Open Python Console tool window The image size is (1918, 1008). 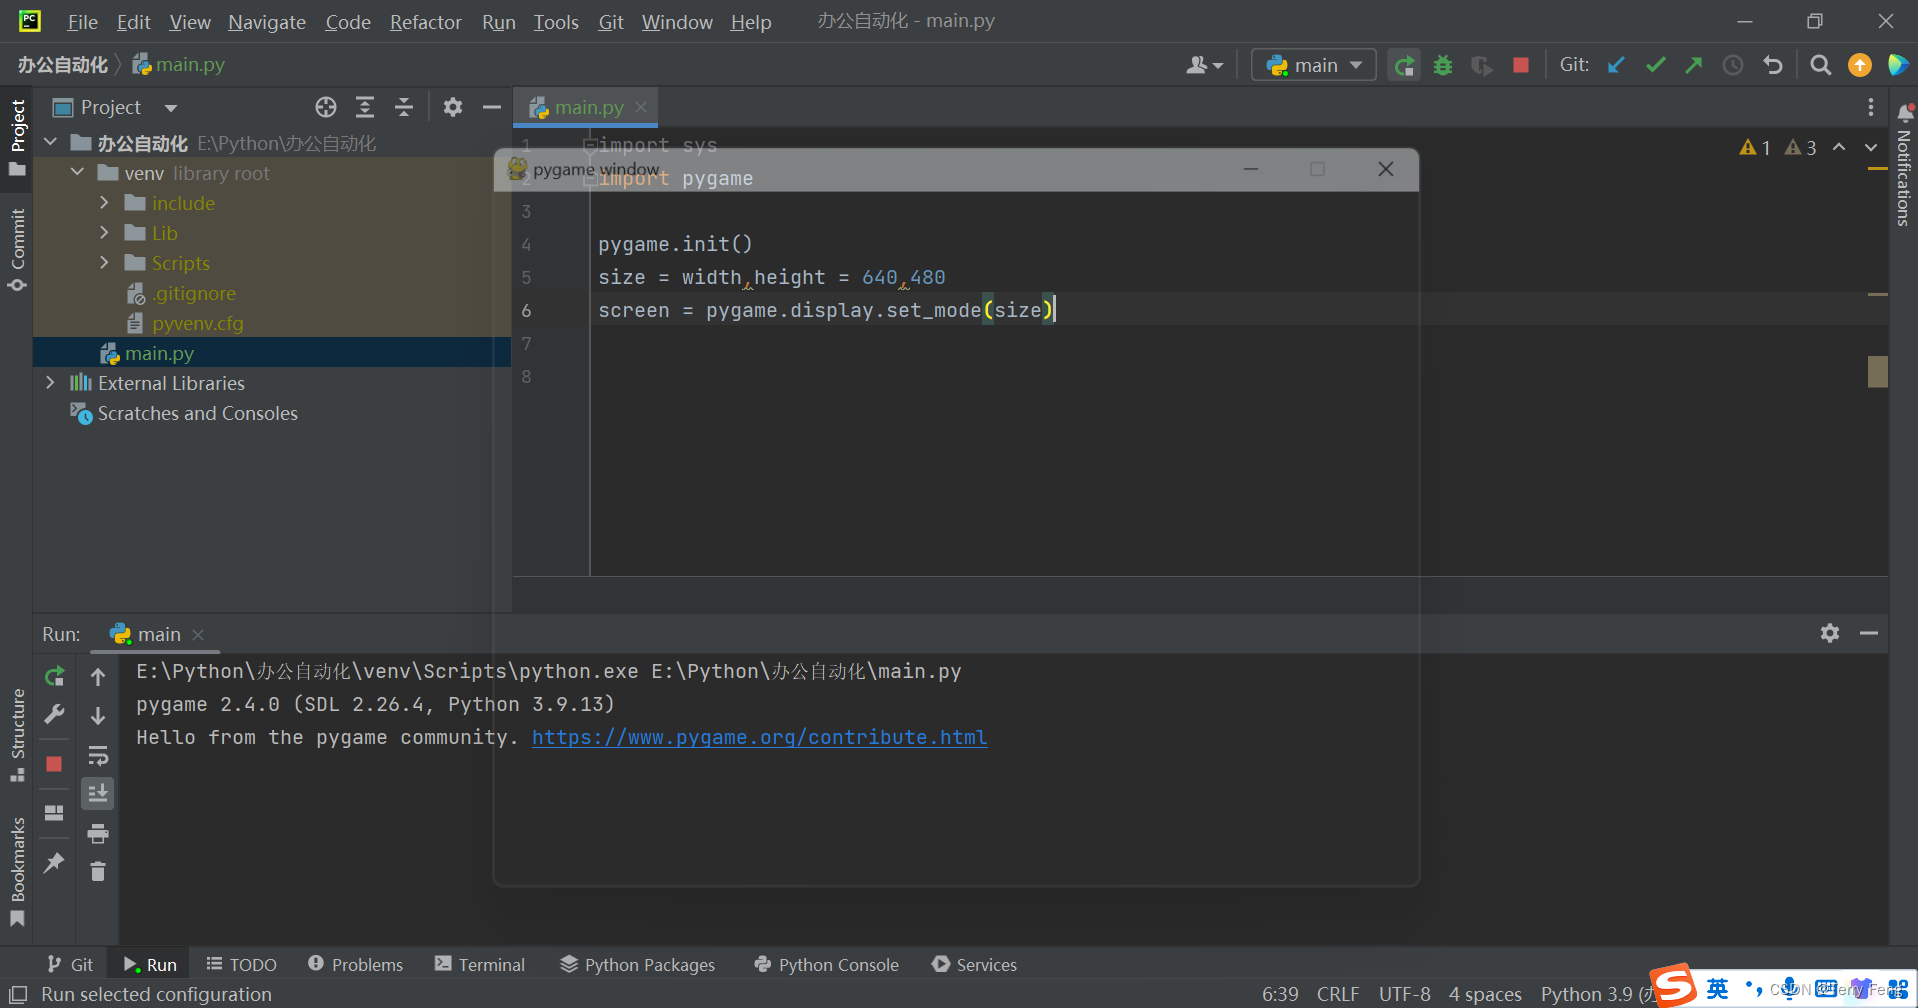826,964
